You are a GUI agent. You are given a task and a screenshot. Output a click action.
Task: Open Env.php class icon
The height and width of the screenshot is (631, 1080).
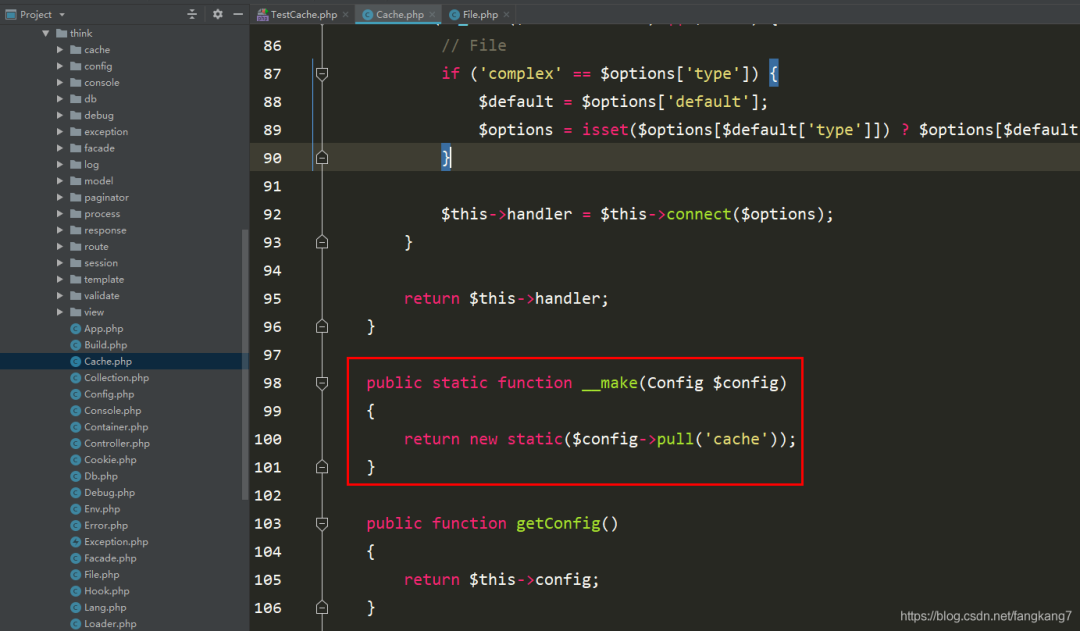[76, 509]
